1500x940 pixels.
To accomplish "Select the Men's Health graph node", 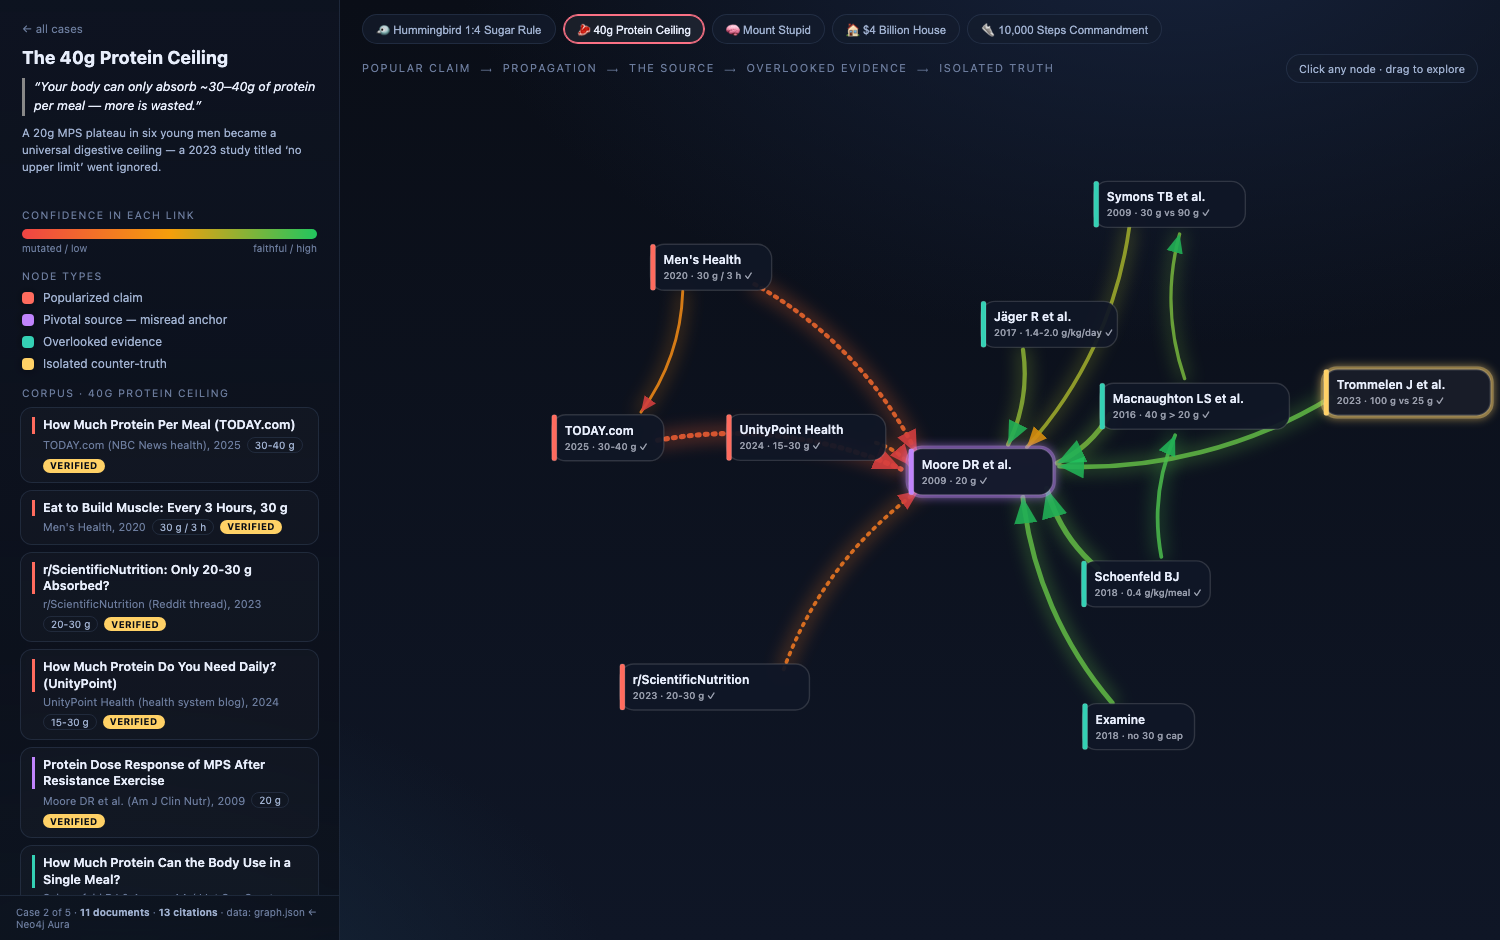I will 711,267.
